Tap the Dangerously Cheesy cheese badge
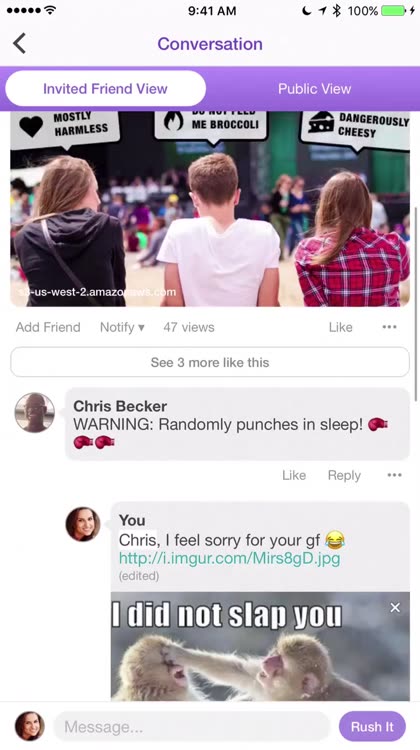The image size is (420, 750). (355, 125)
